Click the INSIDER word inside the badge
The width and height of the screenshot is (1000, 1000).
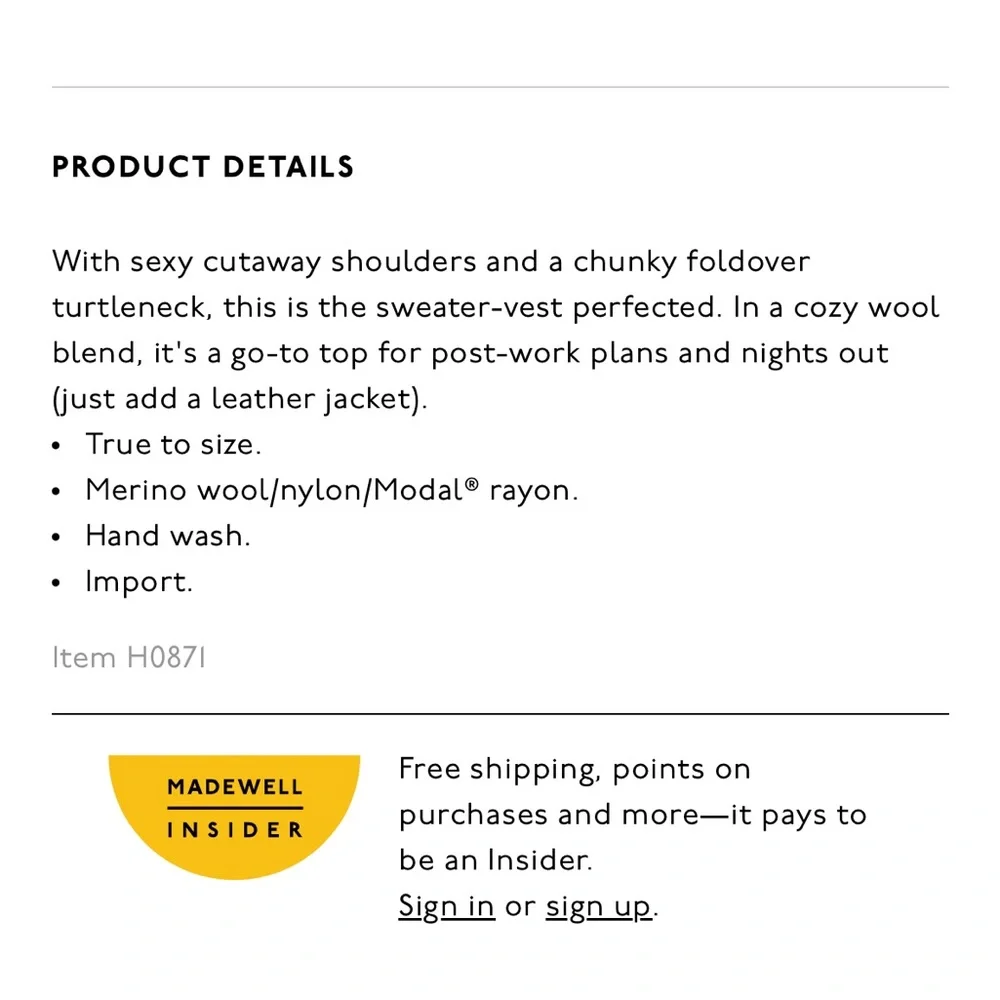tap(234, 830)
